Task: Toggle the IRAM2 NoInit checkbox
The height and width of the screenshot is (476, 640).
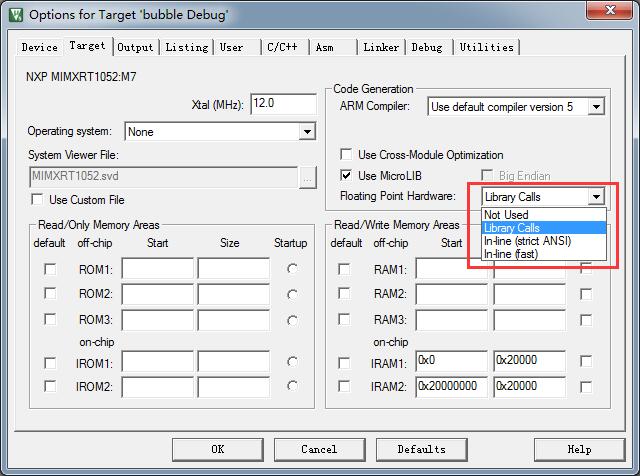Action: (586, 387)
